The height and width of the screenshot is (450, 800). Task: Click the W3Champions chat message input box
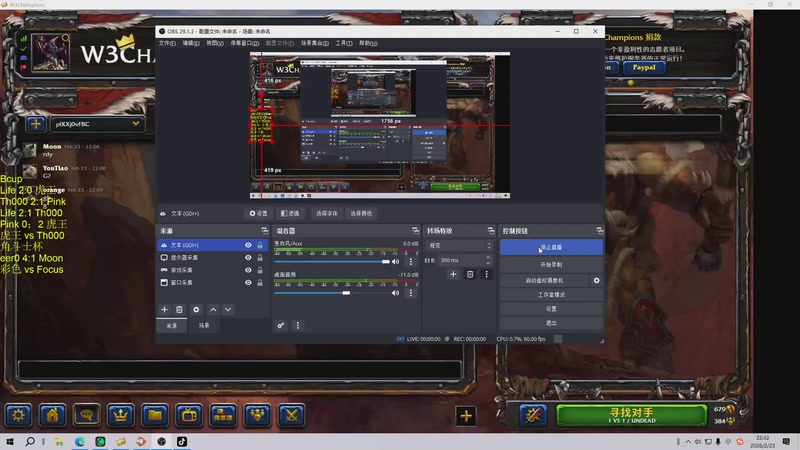[x=240, y=369]
